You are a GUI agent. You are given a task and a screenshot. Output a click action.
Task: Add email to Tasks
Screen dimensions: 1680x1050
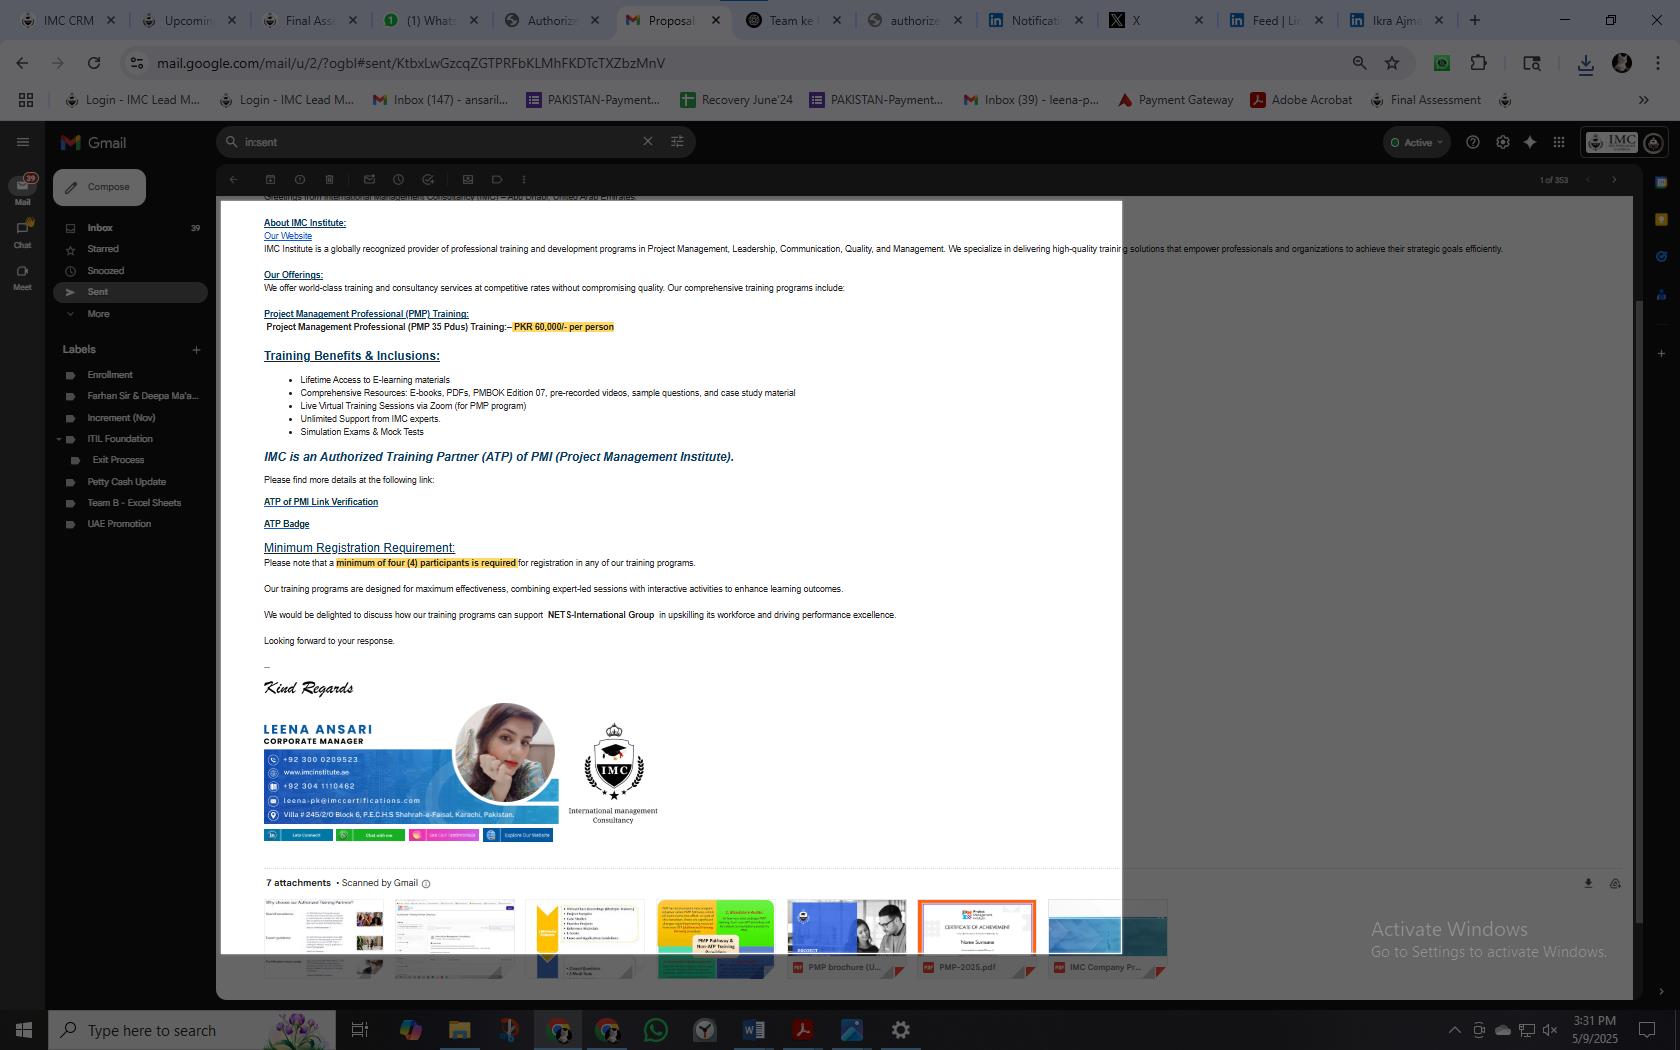click(x=428, y=180)
